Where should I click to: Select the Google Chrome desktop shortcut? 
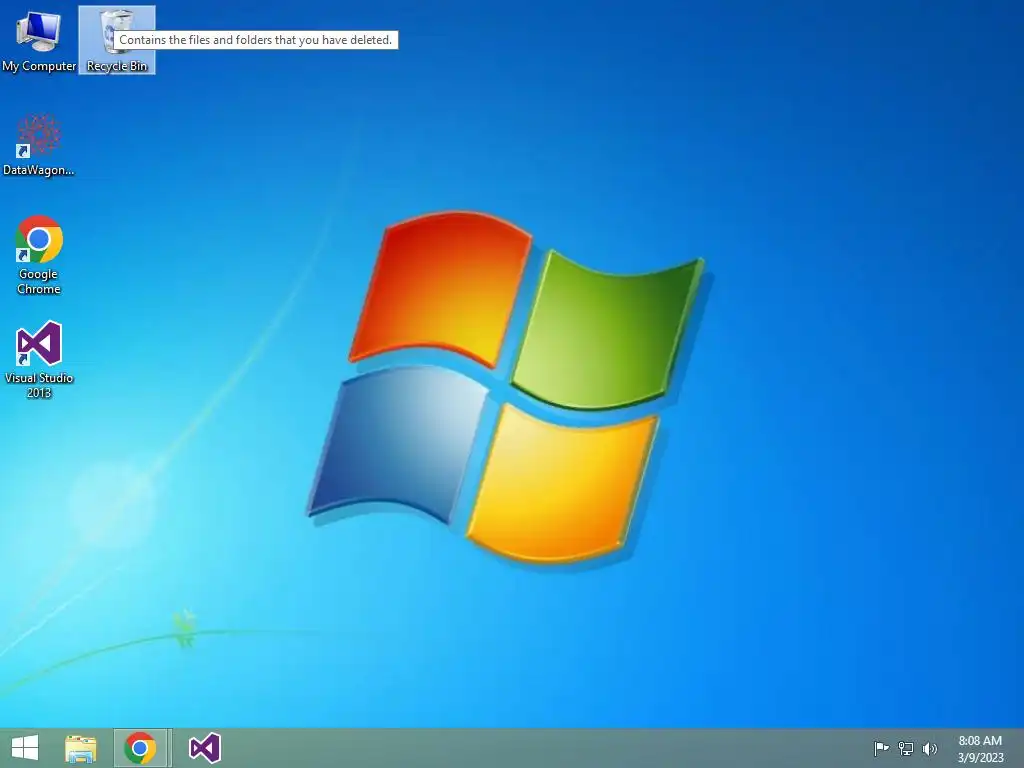coord(39,255)
